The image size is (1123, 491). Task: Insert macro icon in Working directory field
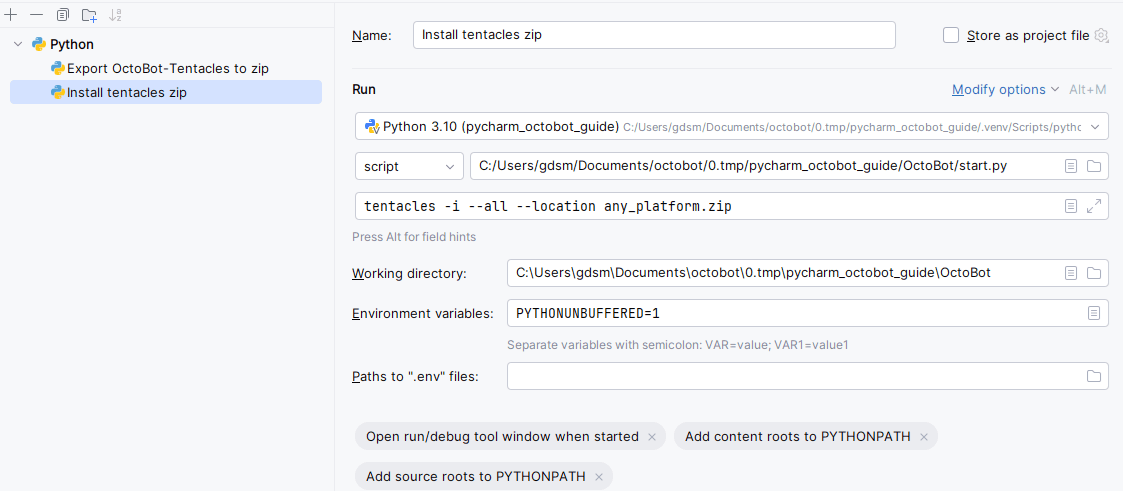[x=1071, y=273]
